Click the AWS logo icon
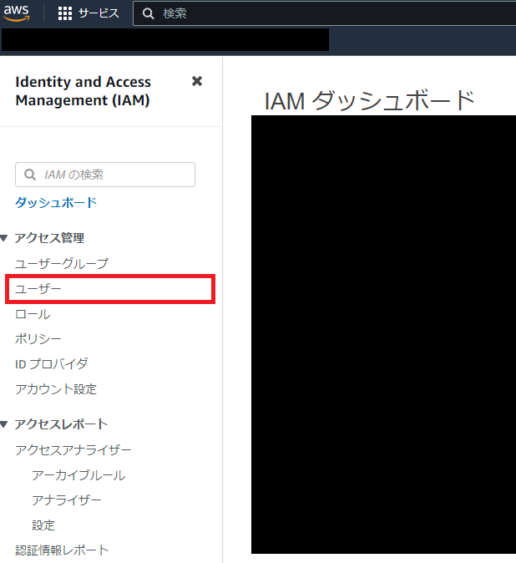Image resolution: width=516 pixels, height=563 pixels. [x=16, y=13]
